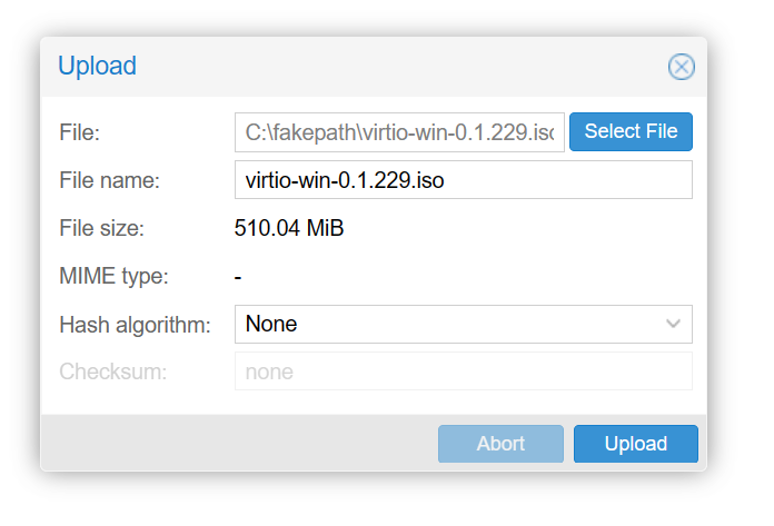The image size is (774, 526).
Task: Click the File size label
Action: coord(102,228)
